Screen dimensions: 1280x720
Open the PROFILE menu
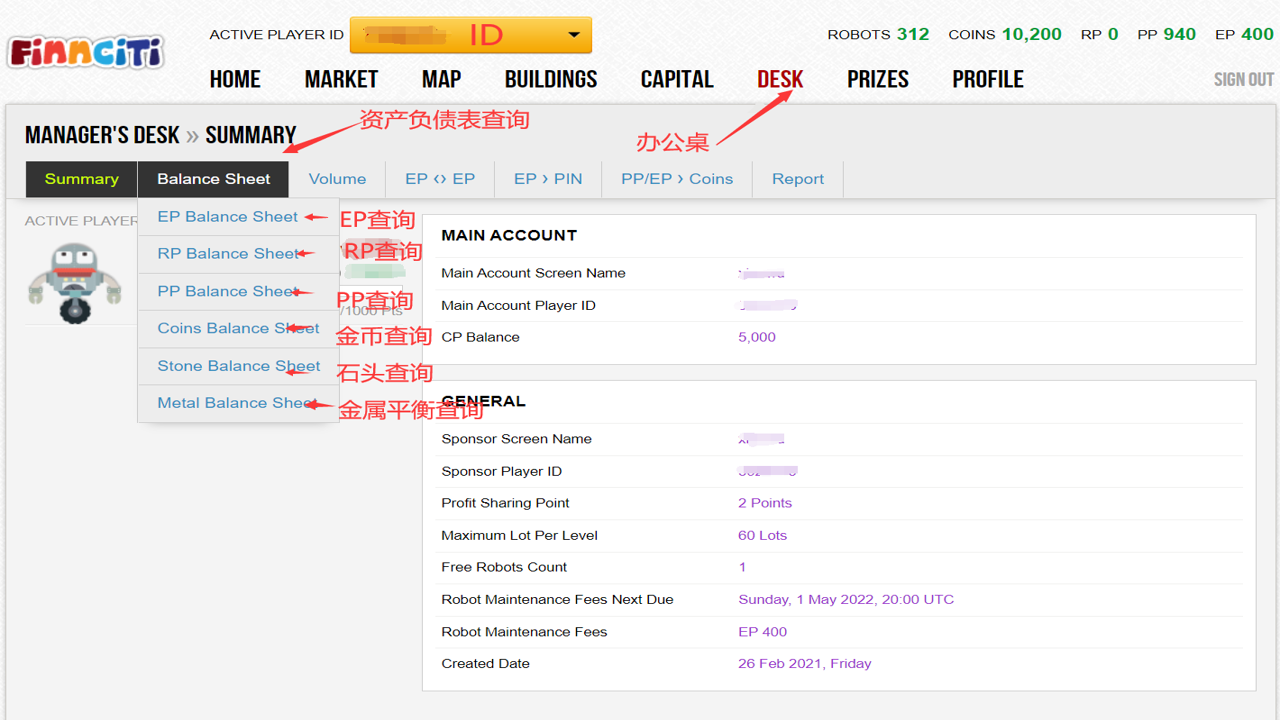[988, 80]
